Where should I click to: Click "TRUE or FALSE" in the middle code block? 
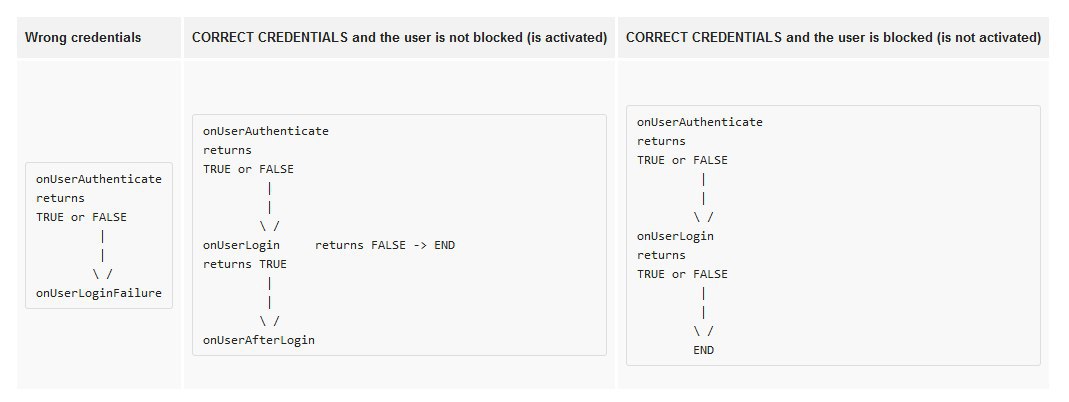249,169
